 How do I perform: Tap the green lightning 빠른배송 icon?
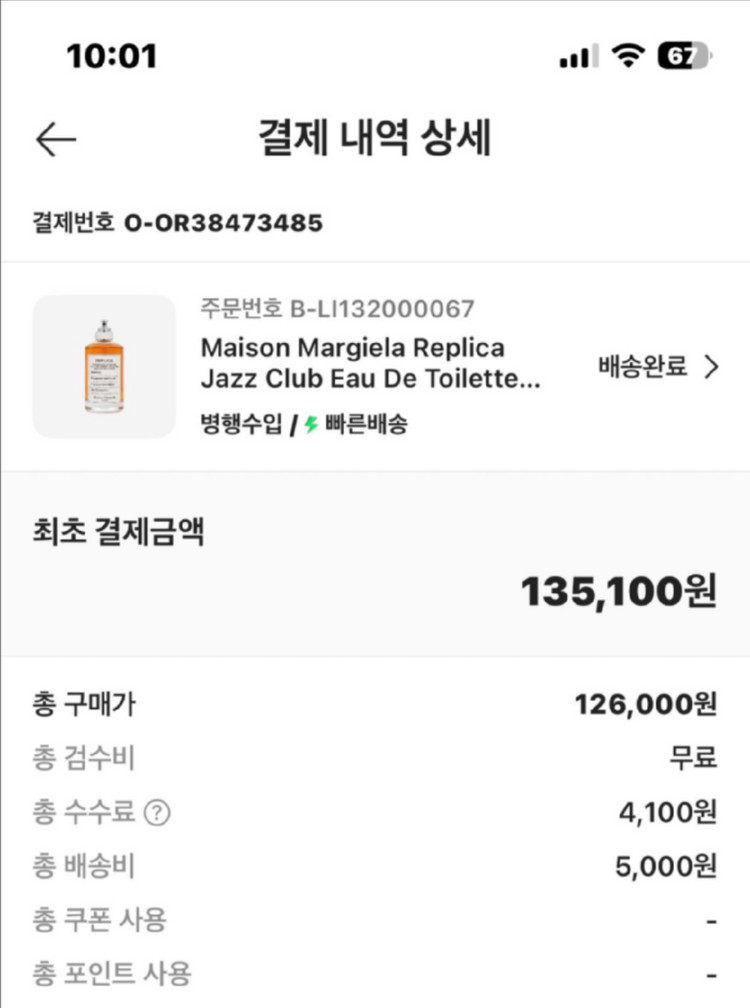point(311,425)
